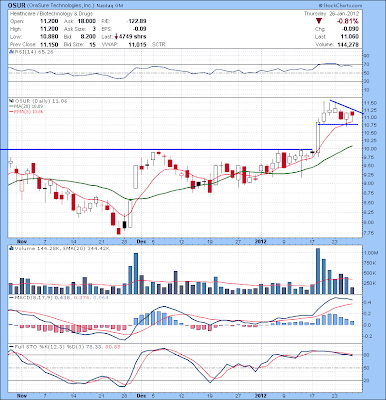386x400 pixels.
Task: Click the icon beside OSUR (Daily) legend
Action: (x=10, y=100)
